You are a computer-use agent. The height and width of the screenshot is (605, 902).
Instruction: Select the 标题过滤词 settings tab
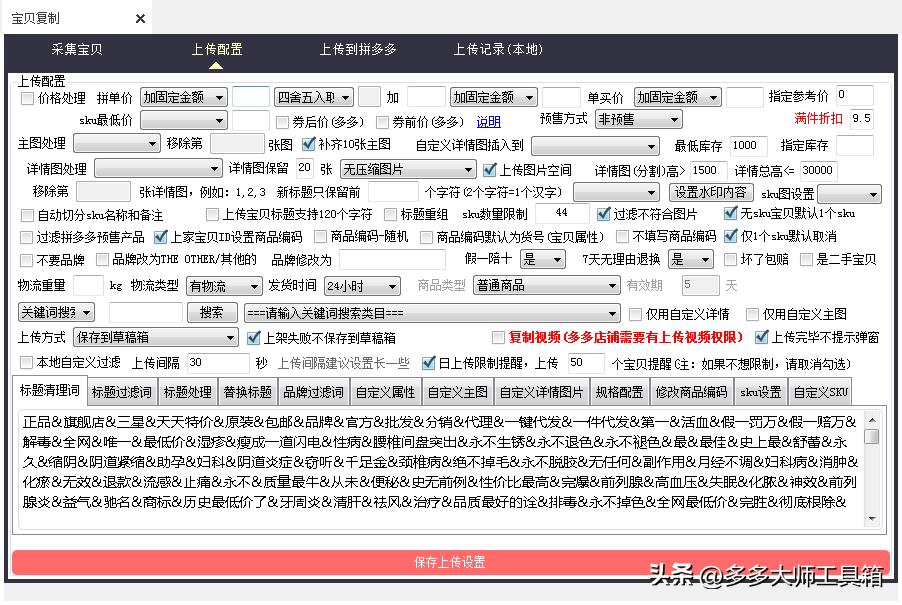pos(120,391)
